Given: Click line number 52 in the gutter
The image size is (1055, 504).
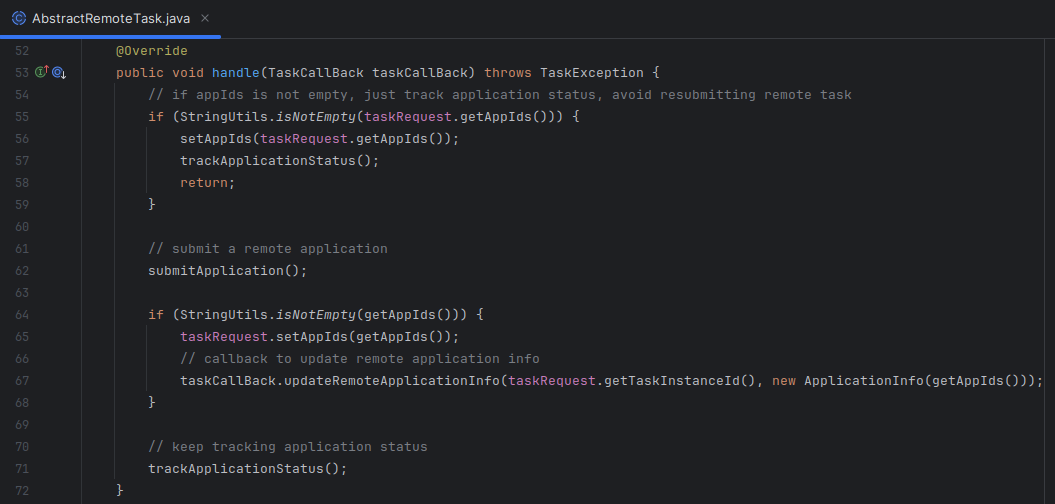Looking at the screenshot, I should [22, 51].
